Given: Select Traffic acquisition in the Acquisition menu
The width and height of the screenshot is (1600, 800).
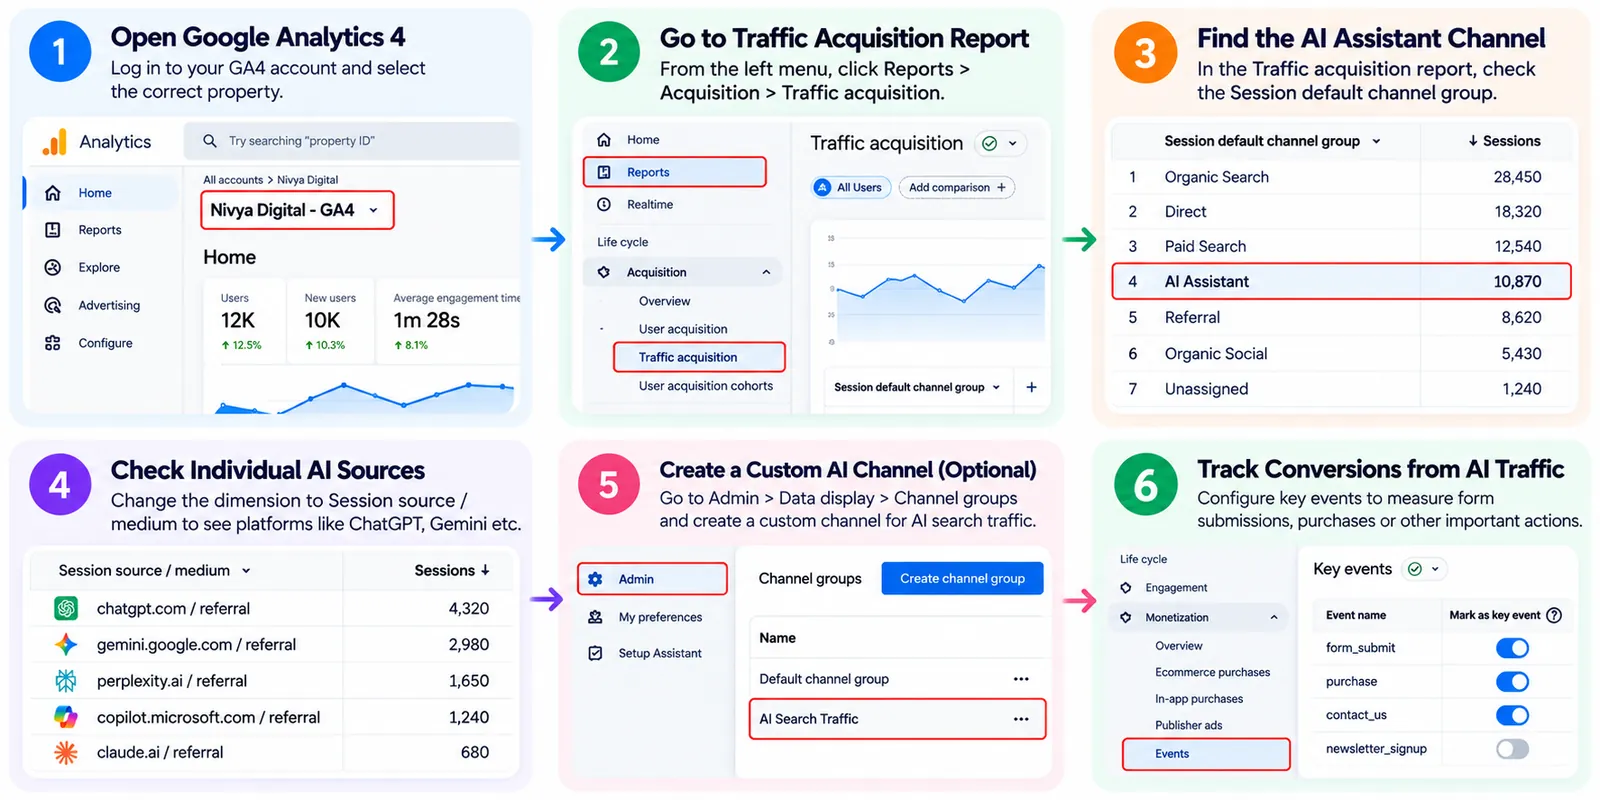Looking at the screenshot, I should coord(699,357).
